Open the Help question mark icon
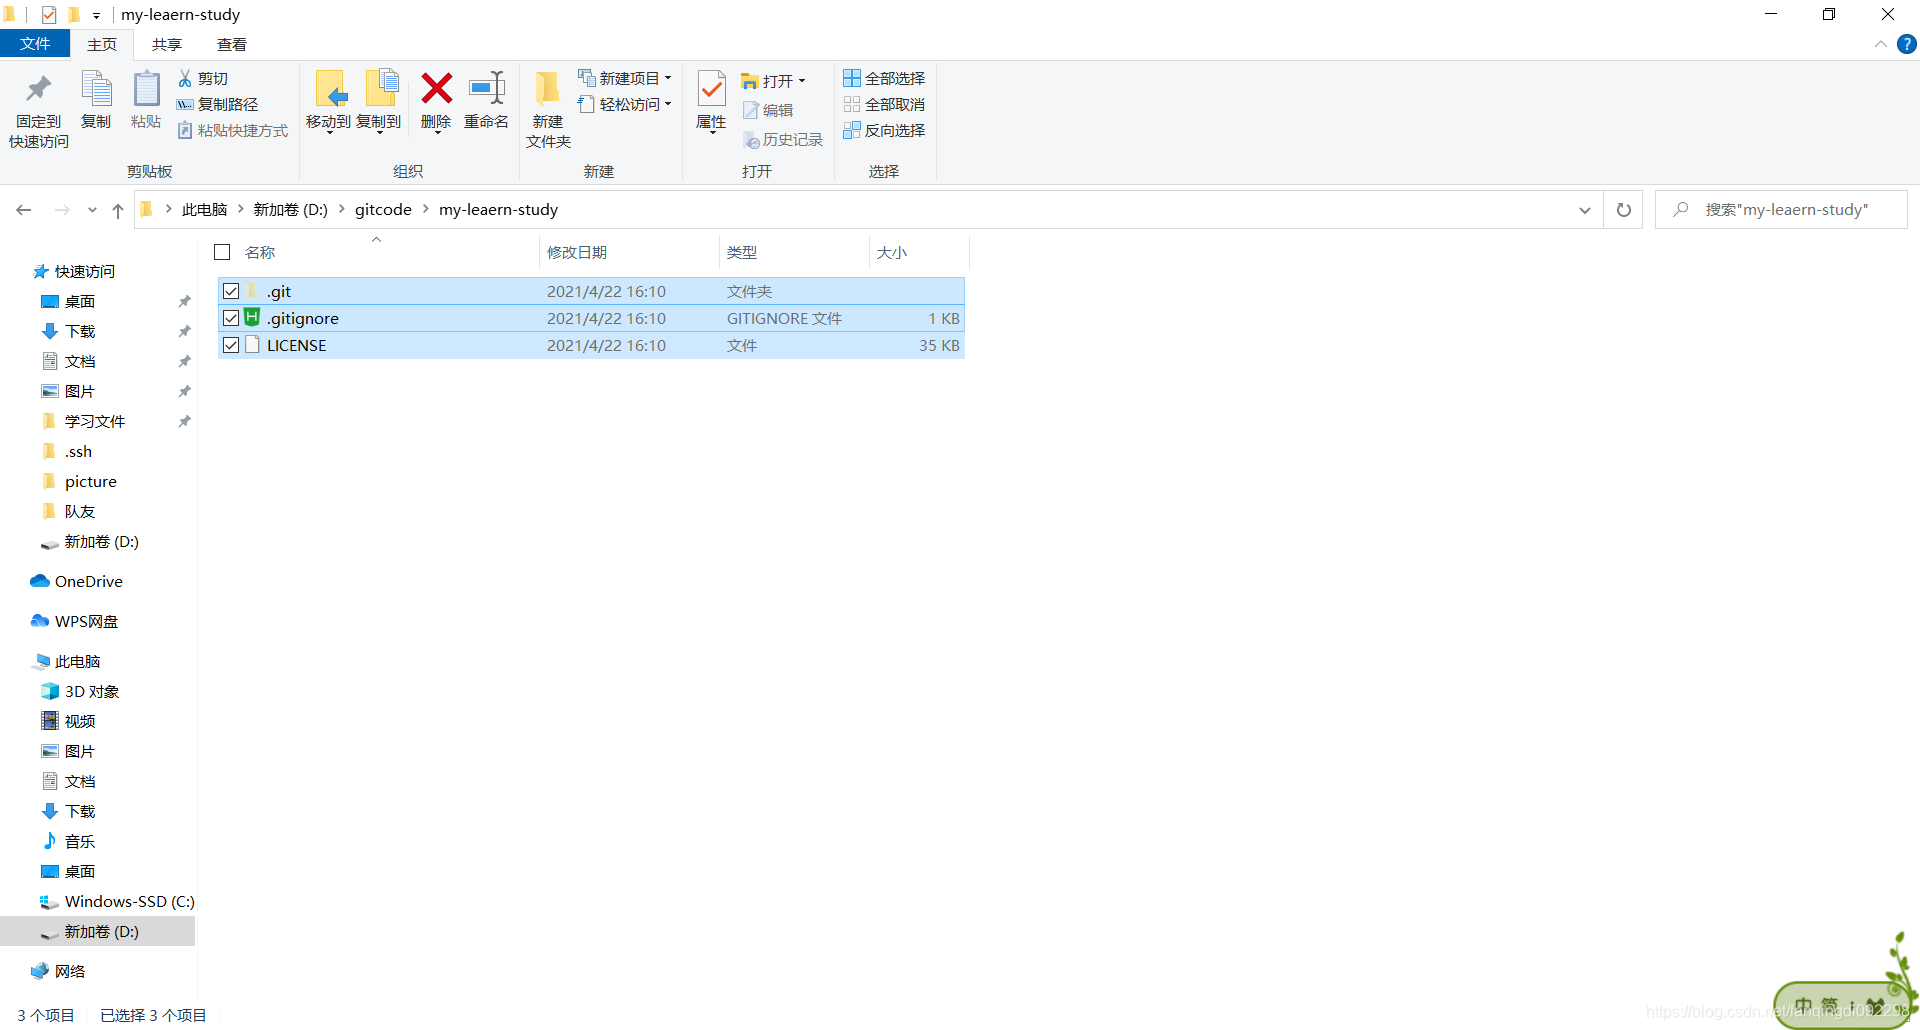Viewport: 1920px width, 1030px height. pos(1906,44)
